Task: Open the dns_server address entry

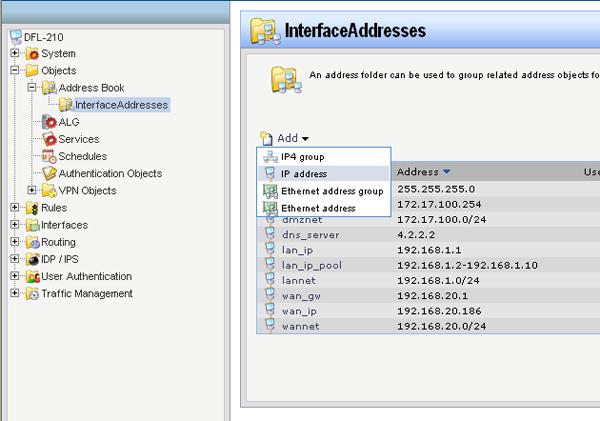Action: click(x=311, y=234)
